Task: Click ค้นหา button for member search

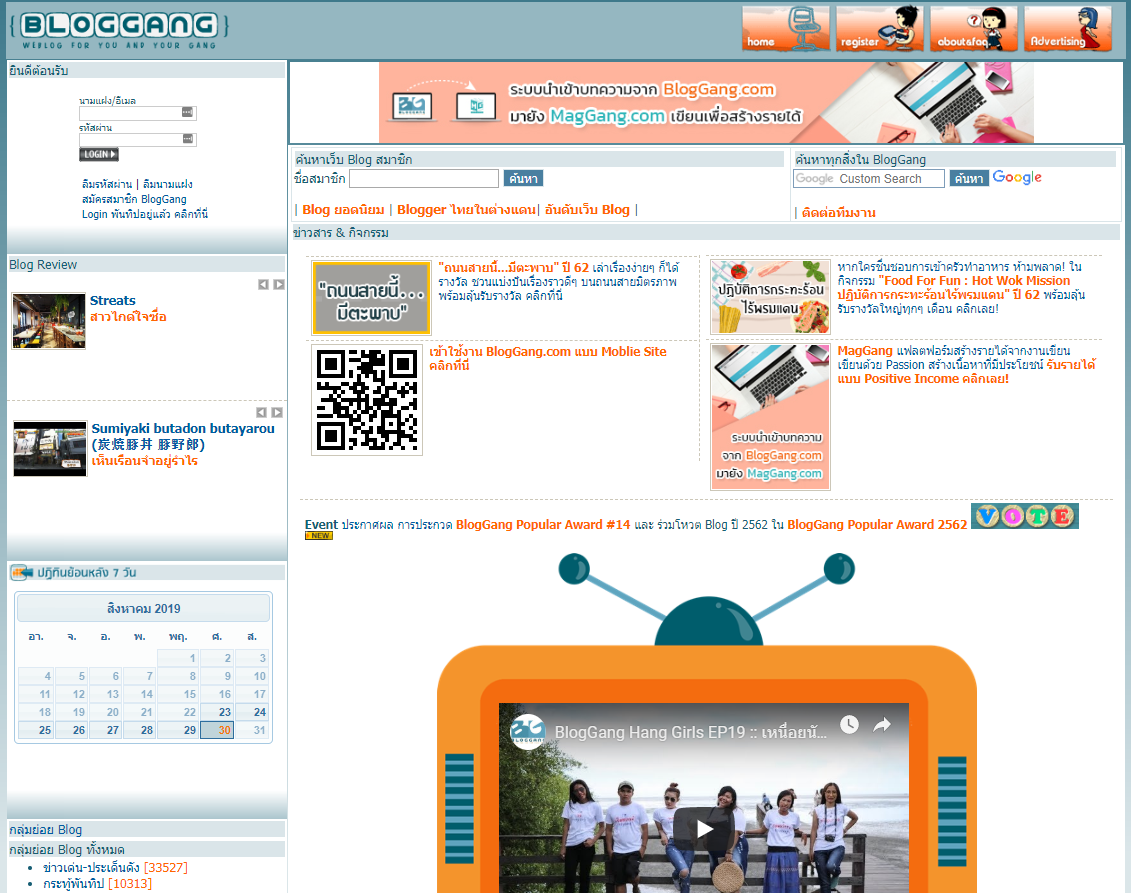Action: [523, 178]
